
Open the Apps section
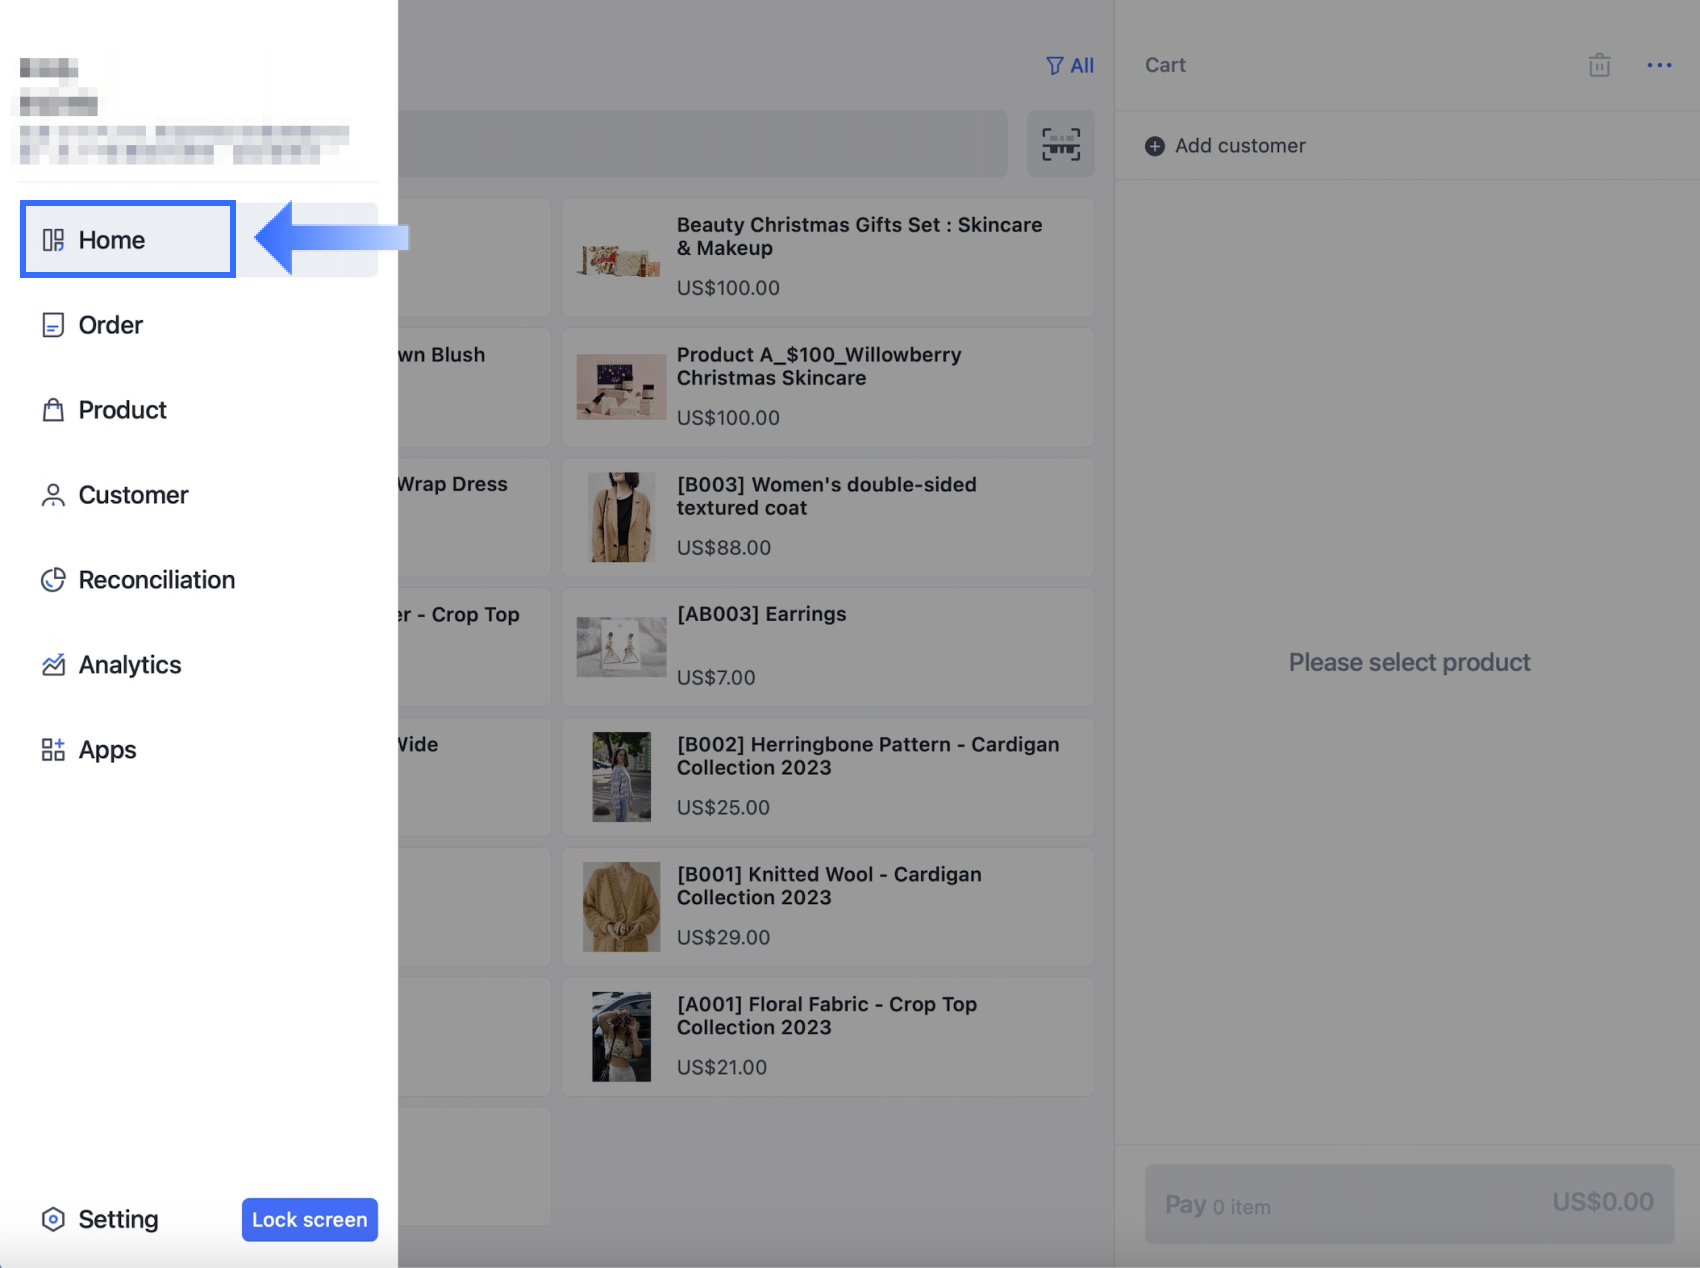point(198,750)
